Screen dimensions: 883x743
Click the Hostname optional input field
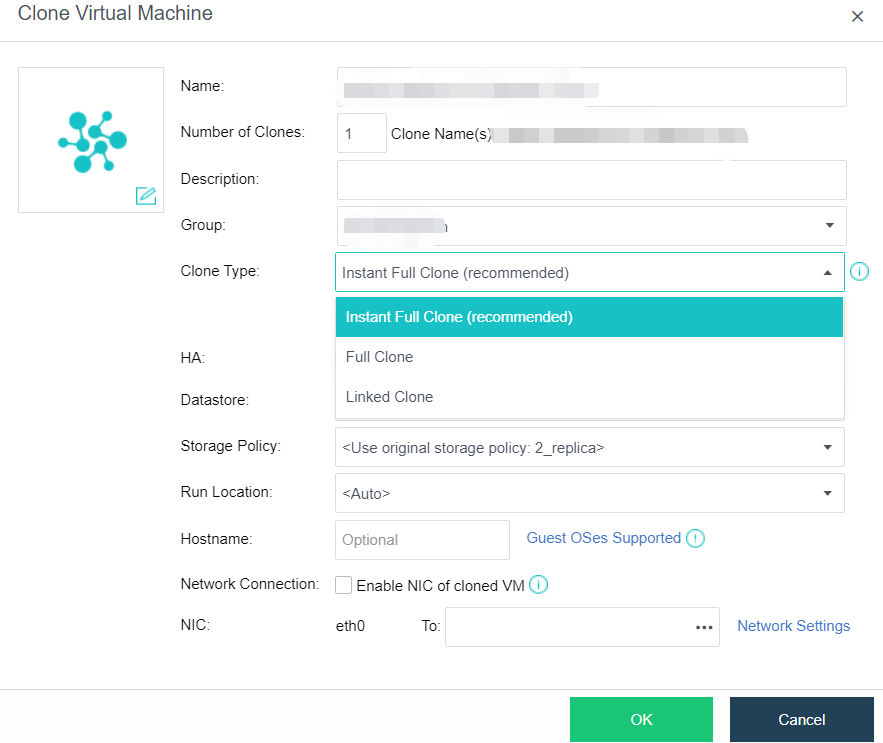[422, 540]
